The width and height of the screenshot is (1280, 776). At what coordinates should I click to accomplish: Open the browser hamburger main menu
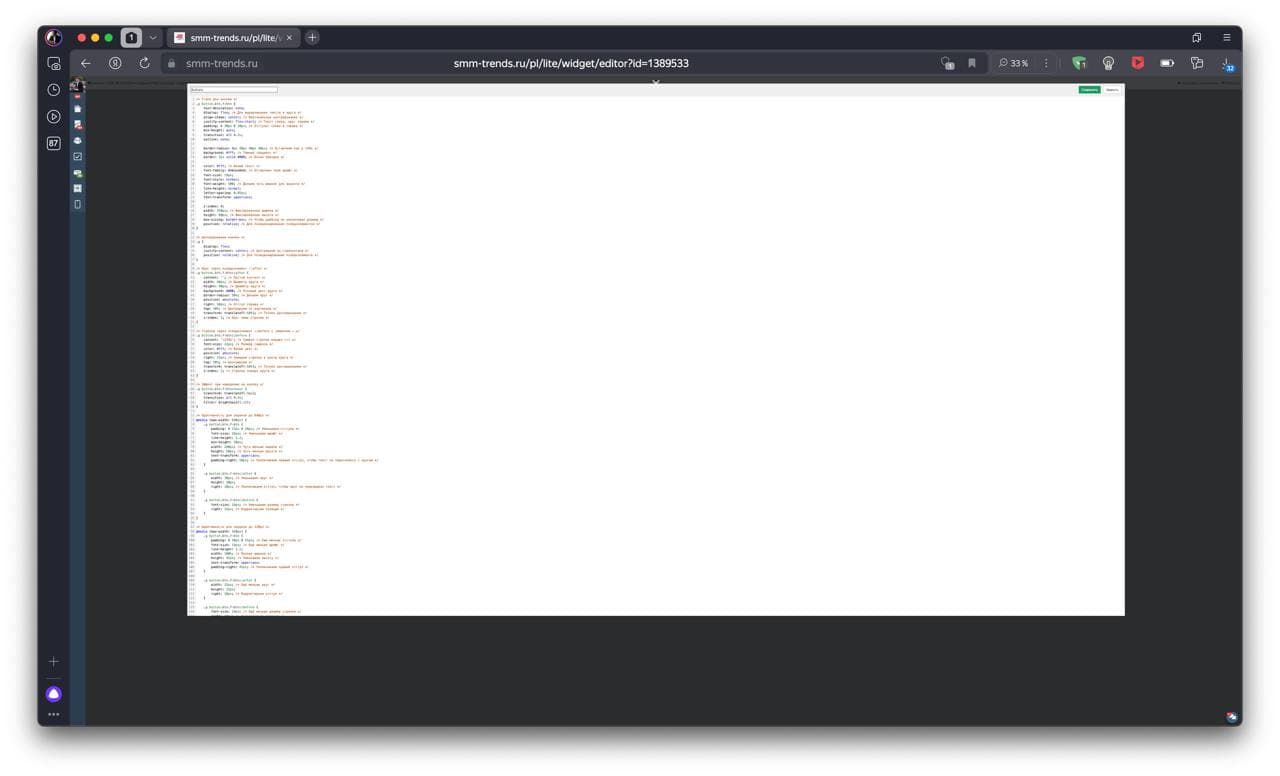point(1227,38)
